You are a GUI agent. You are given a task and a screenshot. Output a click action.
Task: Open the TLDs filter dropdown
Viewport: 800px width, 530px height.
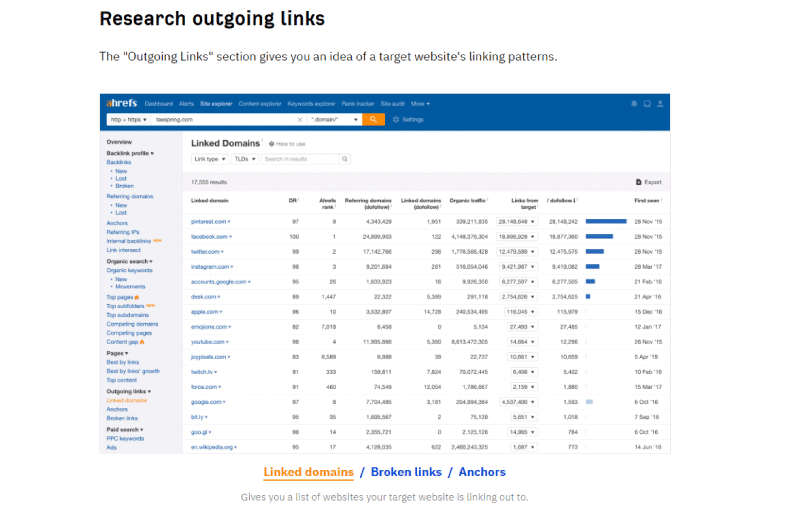coord(245,159)
